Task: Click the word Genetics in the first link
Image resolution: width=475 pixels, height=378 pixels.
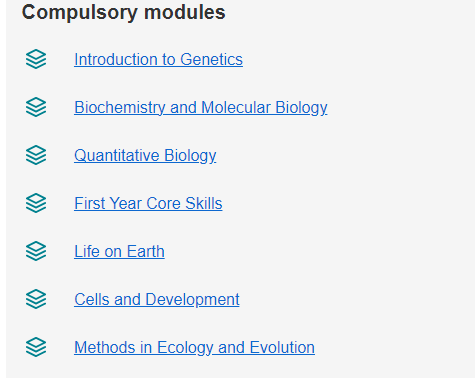Action: point(211,60)
